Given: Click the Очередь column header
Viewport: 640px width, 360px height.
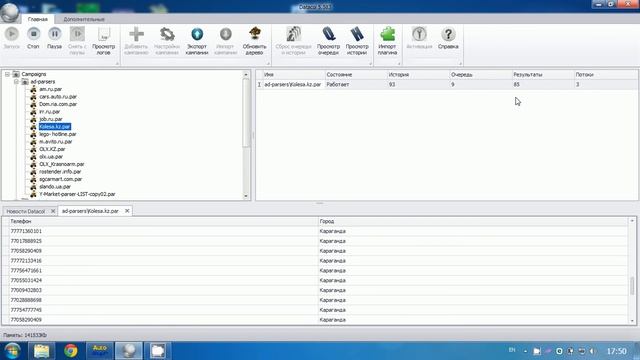Looking at the screenshot, I should coord(480,75).
